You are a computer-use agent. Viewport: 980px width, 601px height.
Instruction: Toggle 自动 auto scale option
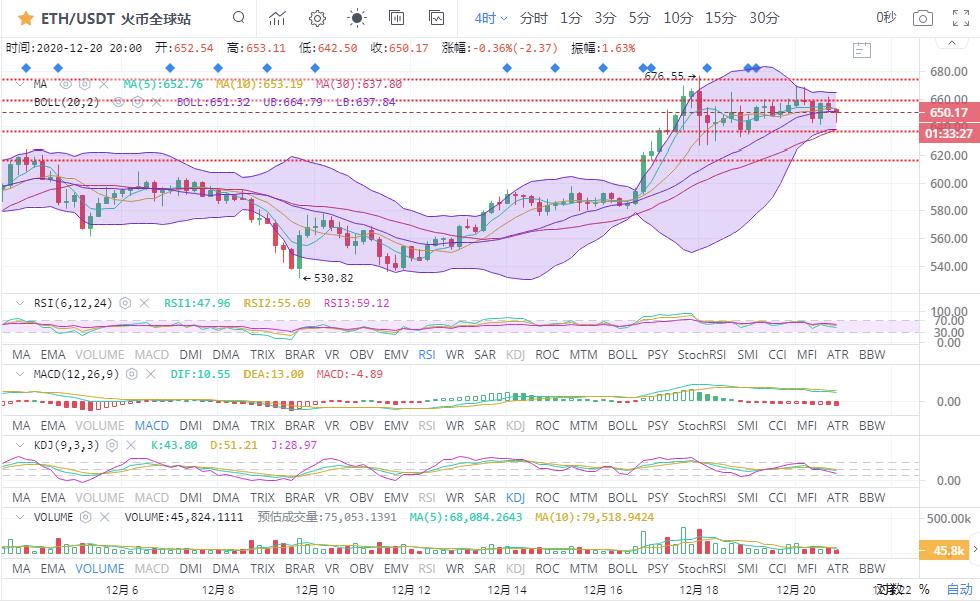pos(959,589)
